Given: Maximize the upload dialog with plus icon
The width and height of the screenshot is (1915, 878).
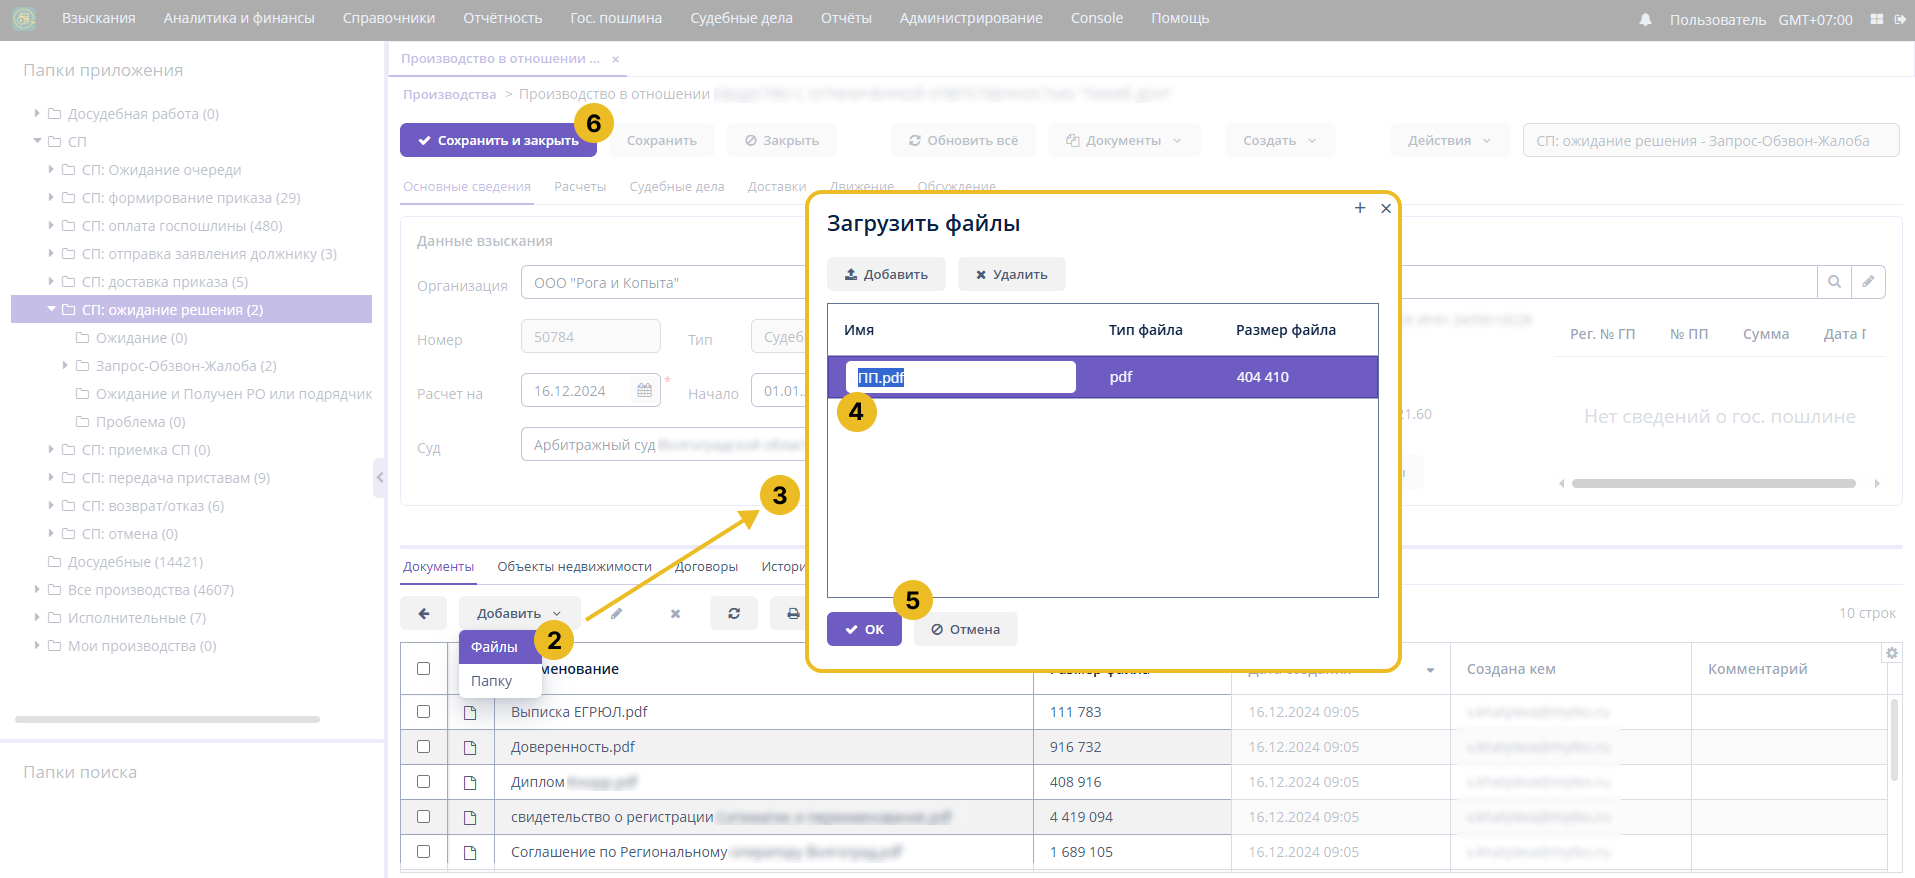Looking at the screenshot, I should (1360, 208).
